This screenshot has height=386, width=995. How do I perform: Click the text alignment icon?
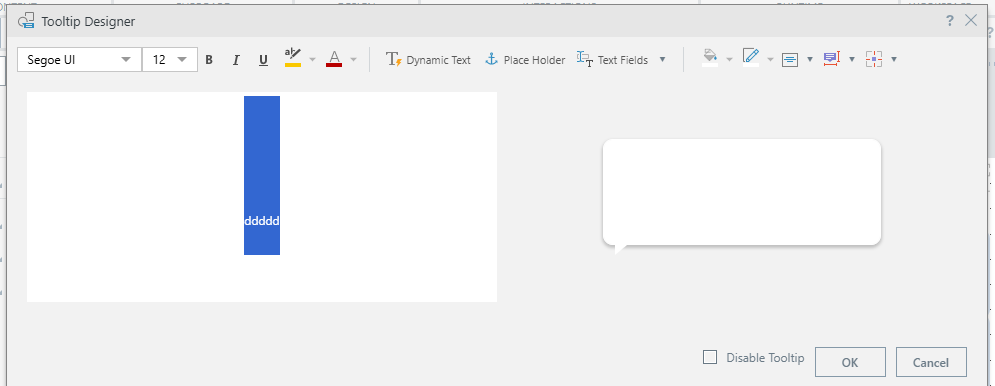tap(790, 60)
